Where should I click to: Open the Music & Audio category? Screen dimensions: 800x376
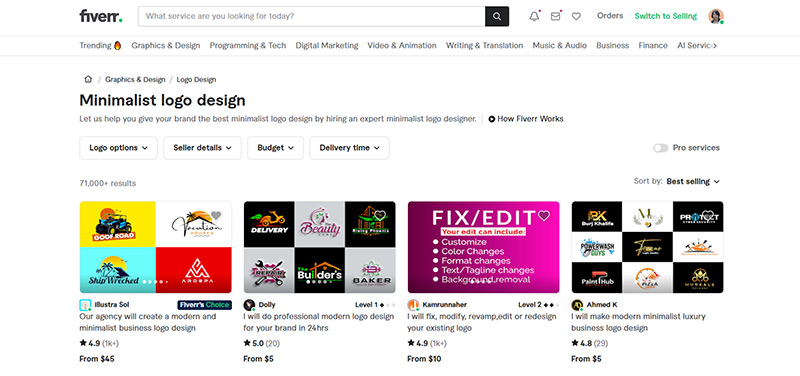(560, 45)
